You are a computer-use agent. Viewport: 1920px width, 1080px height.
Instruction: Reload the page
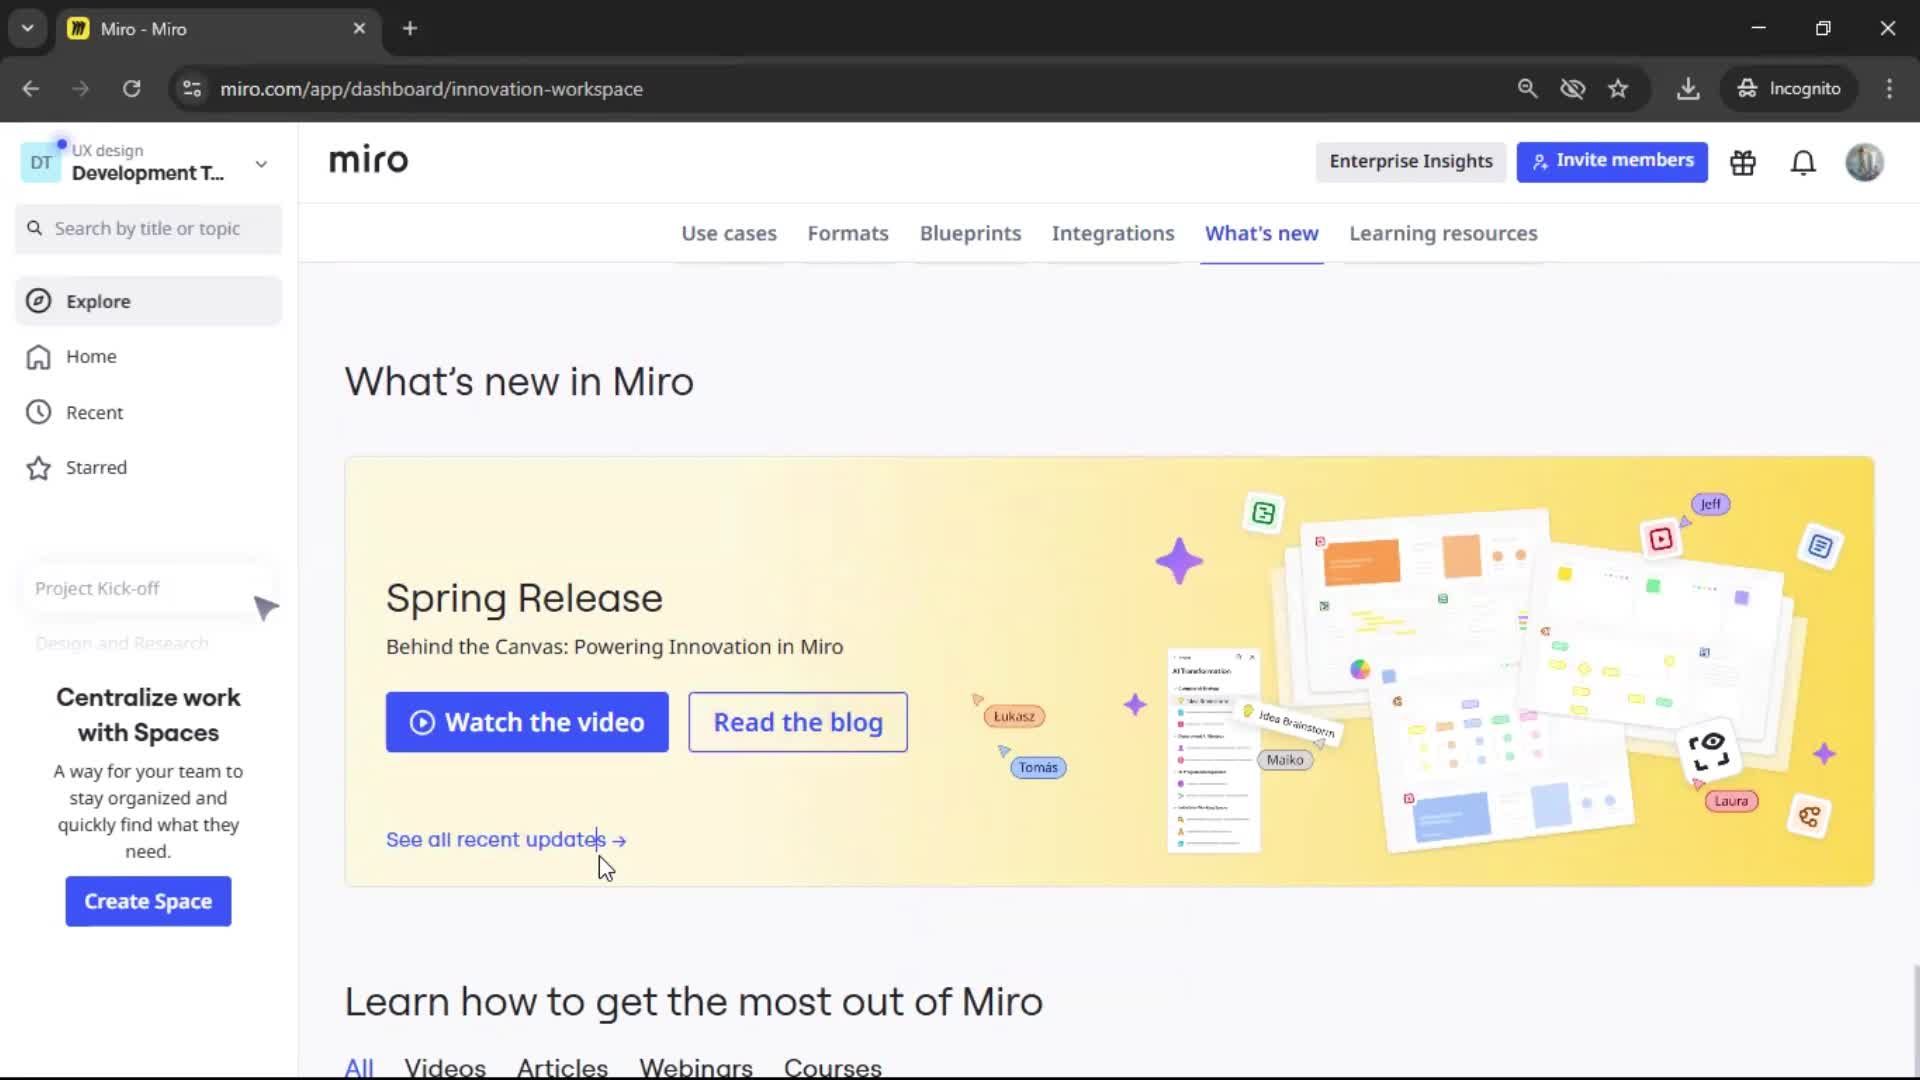(132, 89)
